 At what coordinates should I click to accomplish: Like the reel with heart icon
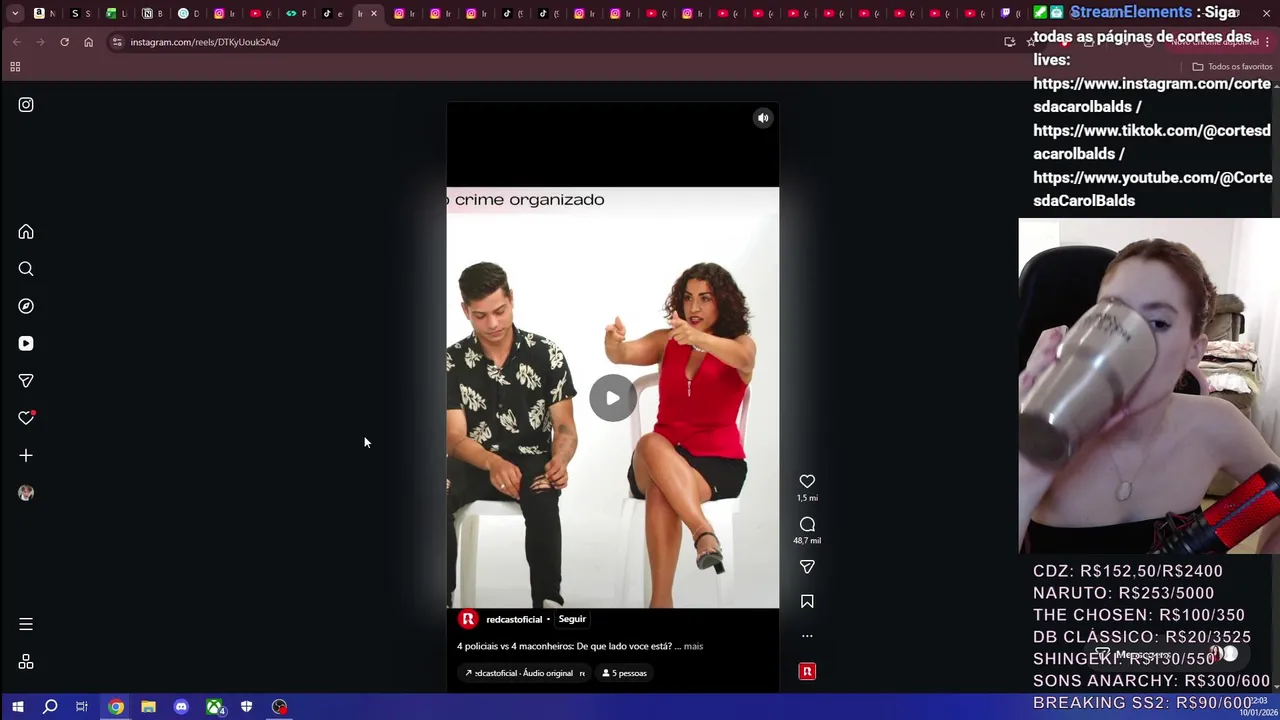[807, 481]
